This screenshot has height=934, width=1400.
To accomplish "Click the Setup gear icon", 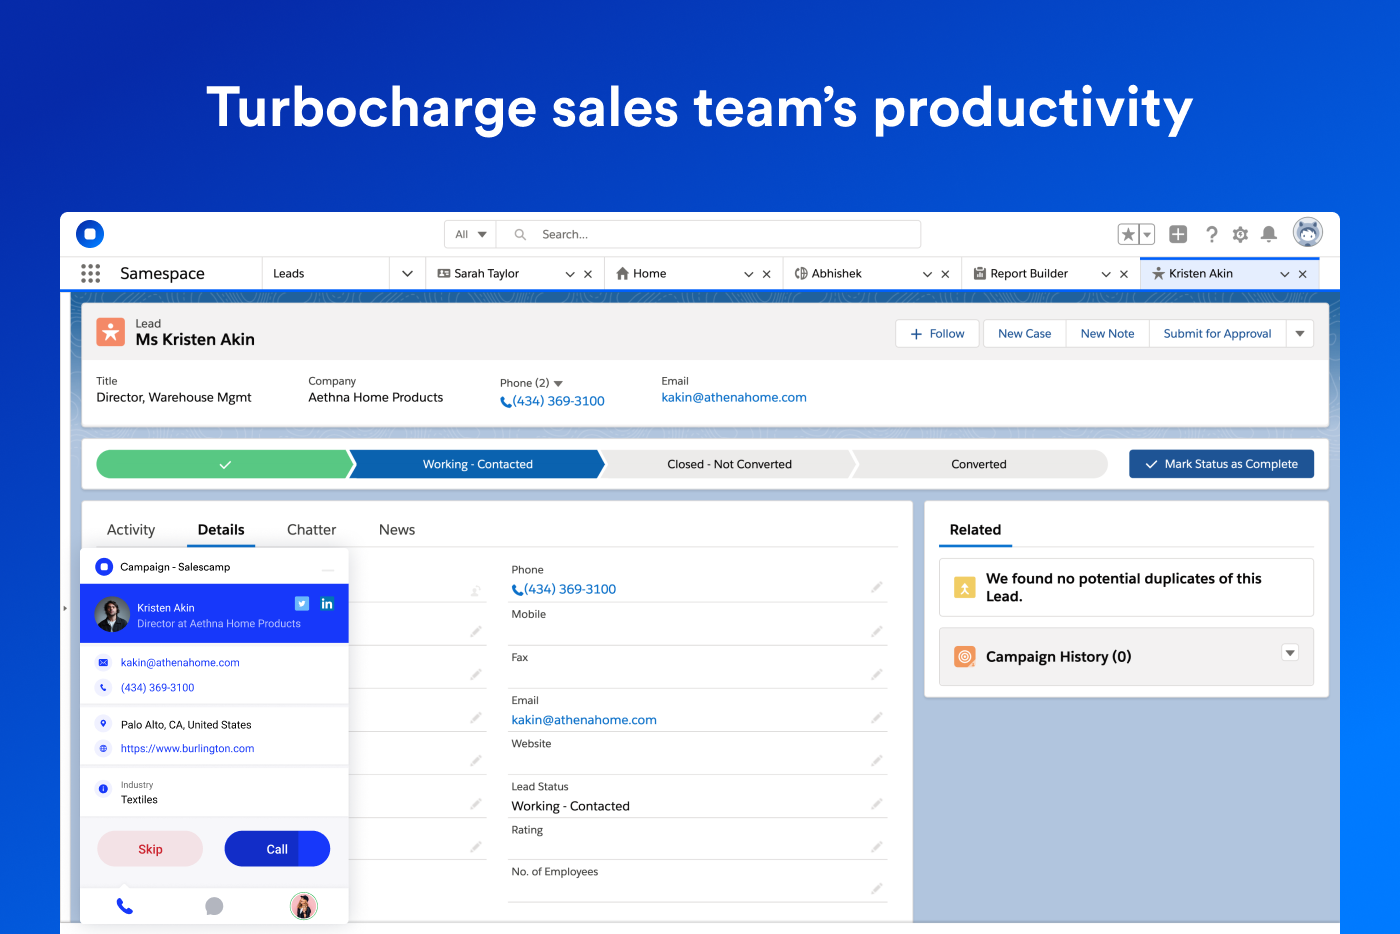I will tap(1240, 233).
